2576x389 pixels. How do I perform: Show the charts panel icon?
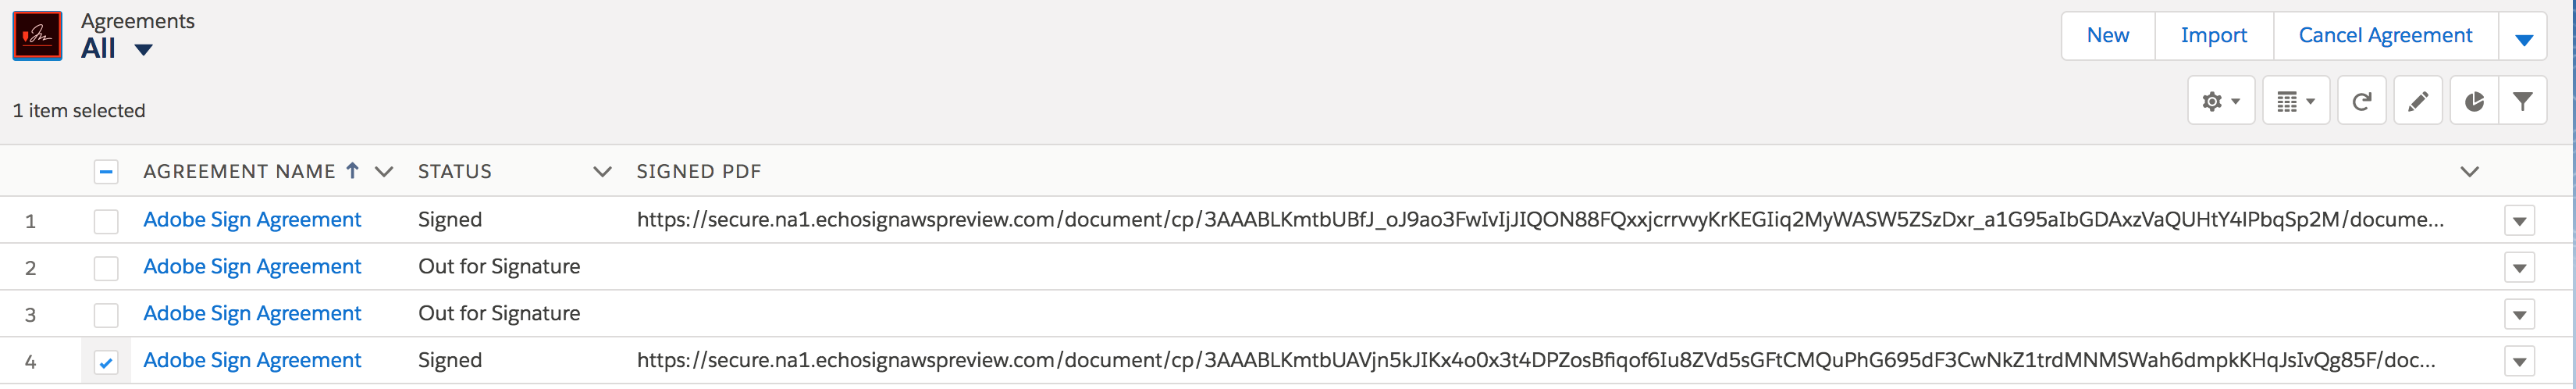point(2474,101)
